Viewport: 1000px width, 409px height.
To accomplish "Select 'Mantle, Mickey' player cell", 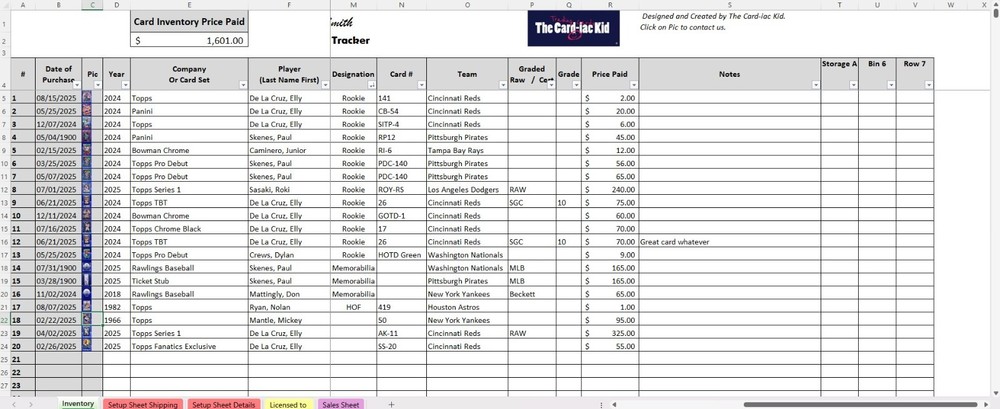I will coord(289,320).
